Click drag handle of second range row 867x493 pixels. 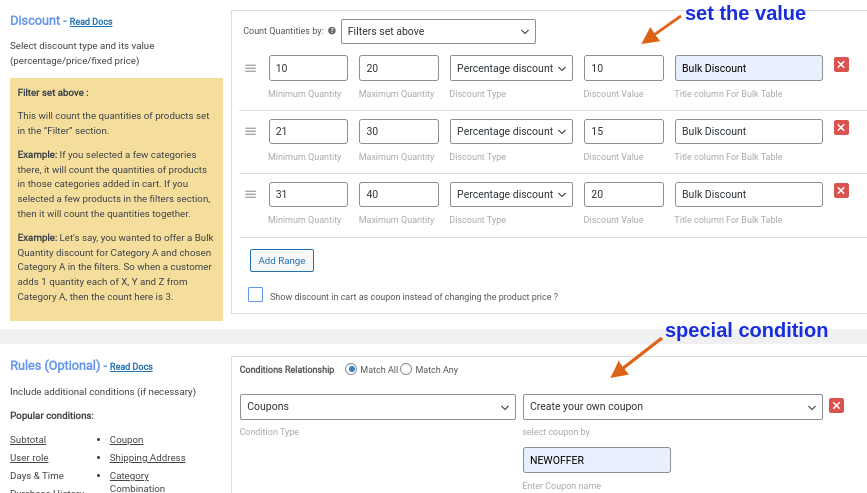(250, 131)
